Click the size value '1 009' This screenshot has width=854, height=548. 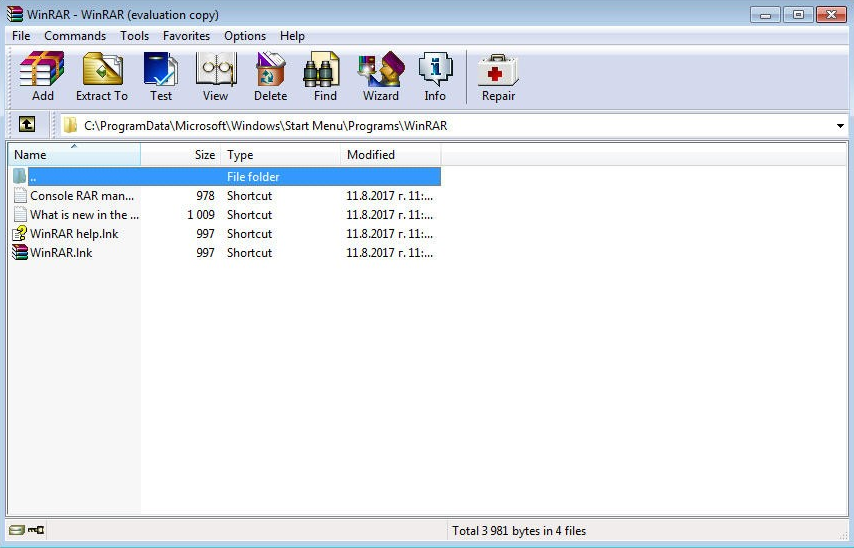tap(201, 215)
